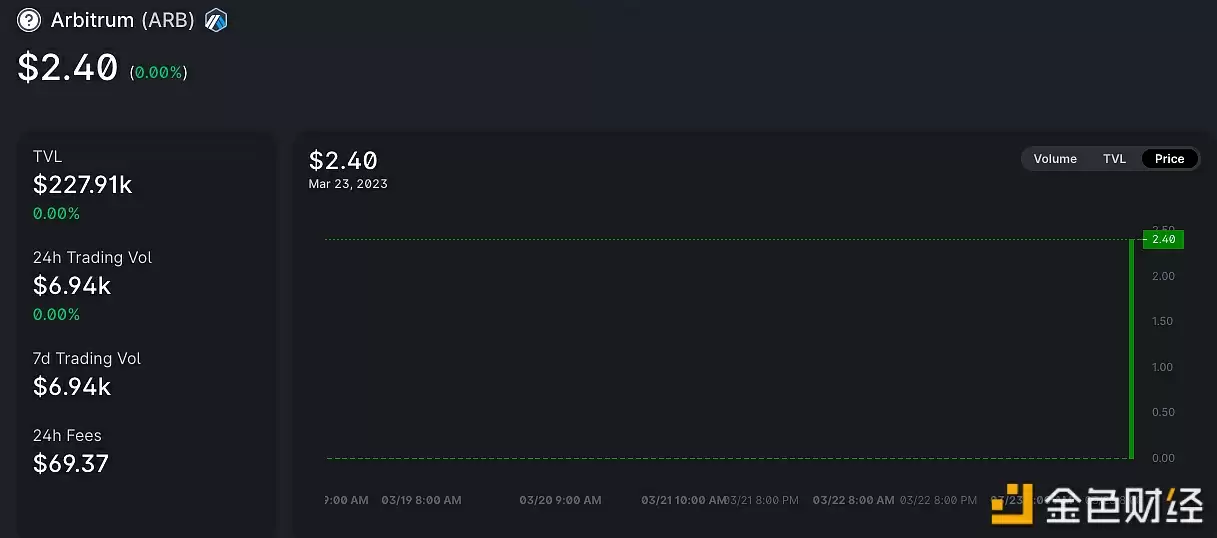The height and width of the screenshot is (538, 1217).
Task: Switch chart to Volume view
Action: [1055, 159]
